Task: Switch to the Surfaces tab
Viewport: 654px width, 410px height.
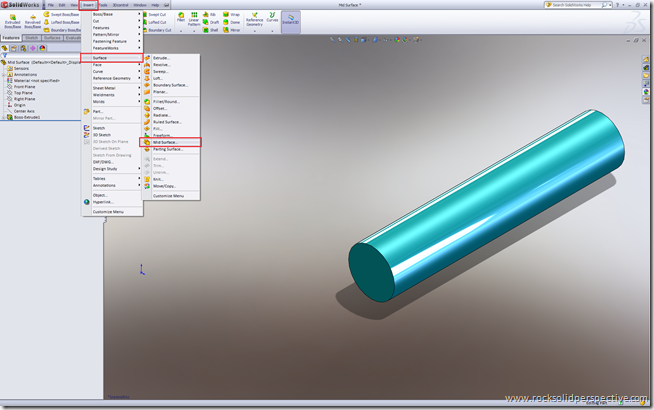Action: (52, 38)
